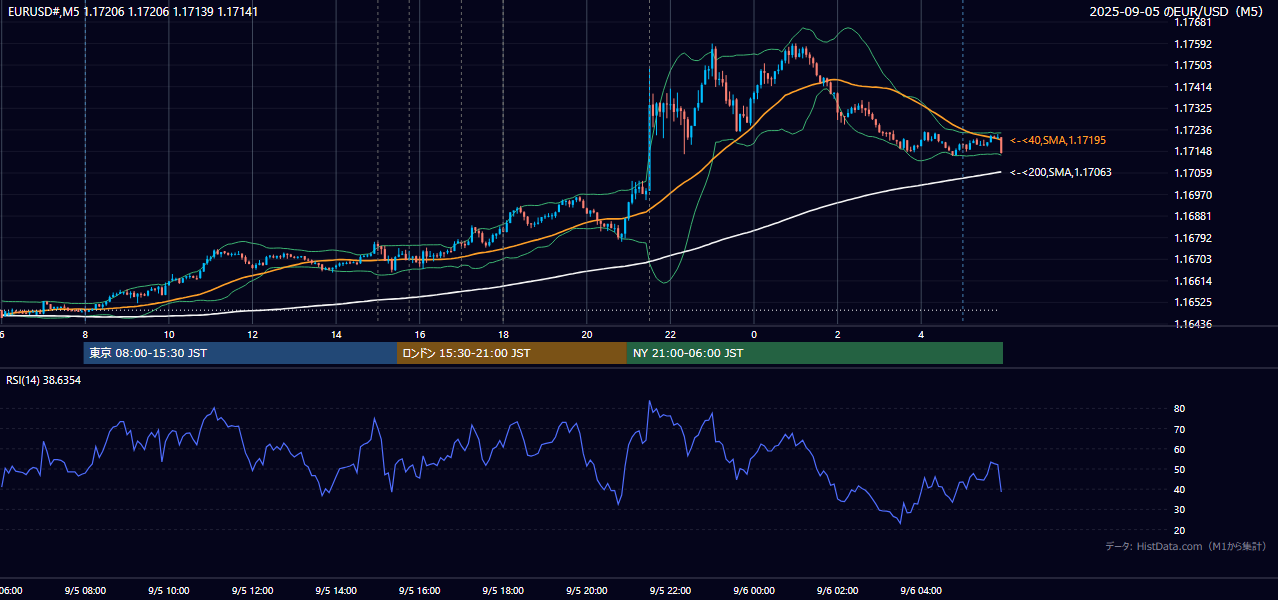
Task: Select the ロンドン 15:30-21:00 JST session bar
Action: click(512, 353)
